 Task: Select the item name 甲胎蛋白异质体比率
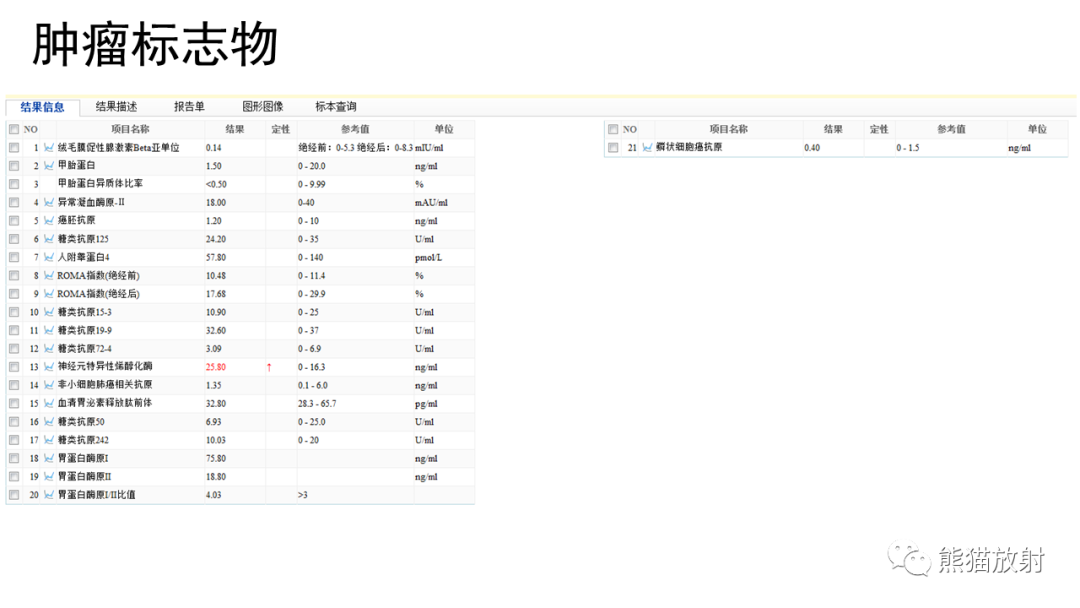tap(101, 184)
